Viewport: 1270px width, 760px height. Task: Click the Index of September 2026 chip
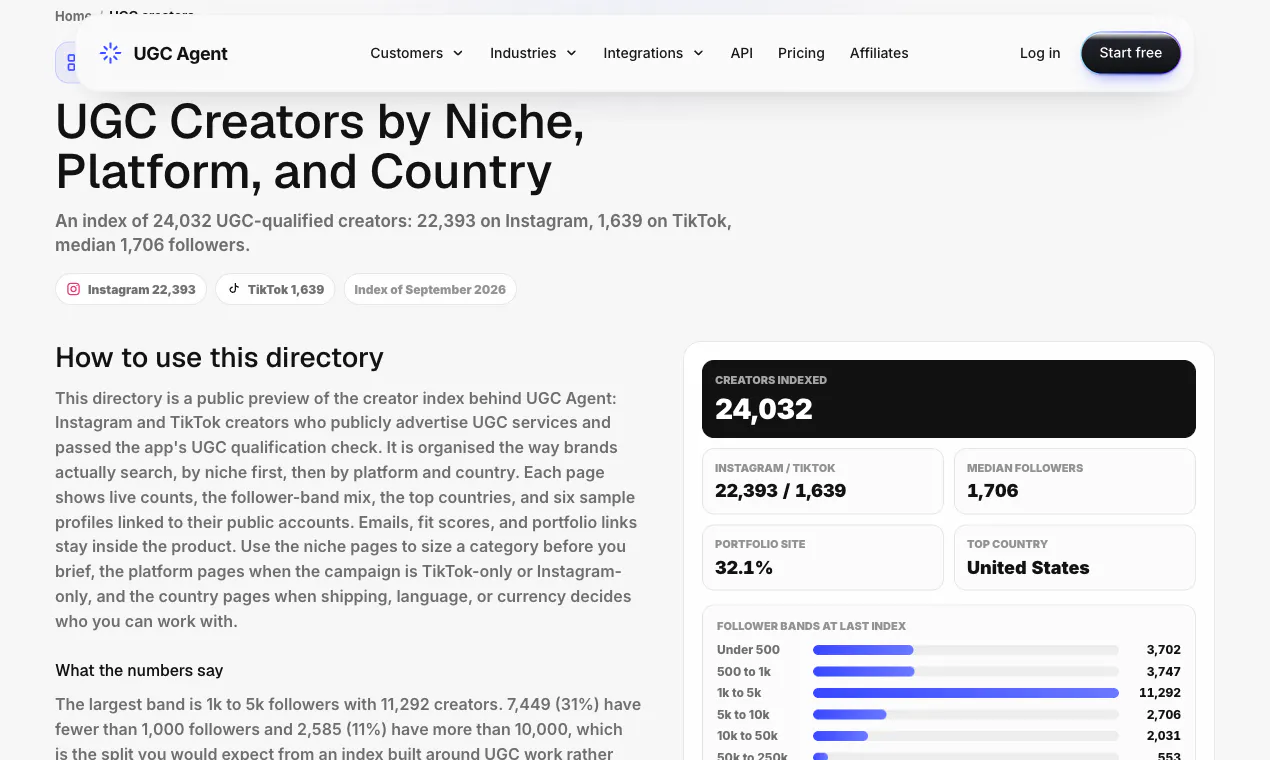click(430, 289)
